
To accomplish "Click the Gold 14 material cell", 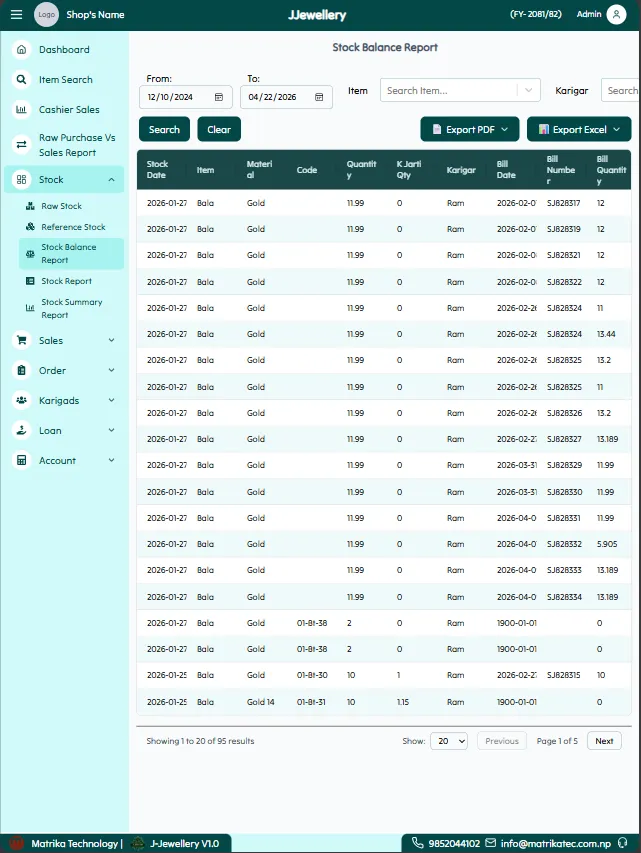I will tap(260, 702).
